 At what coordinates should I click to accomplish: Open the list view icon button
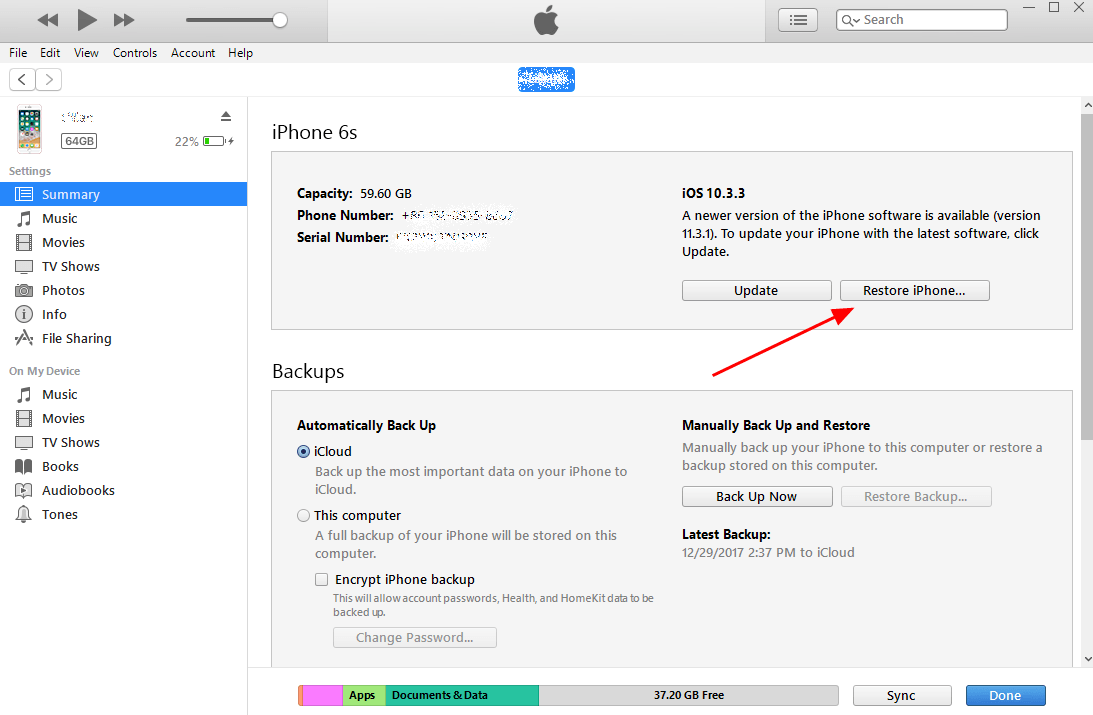click(798, 20)
